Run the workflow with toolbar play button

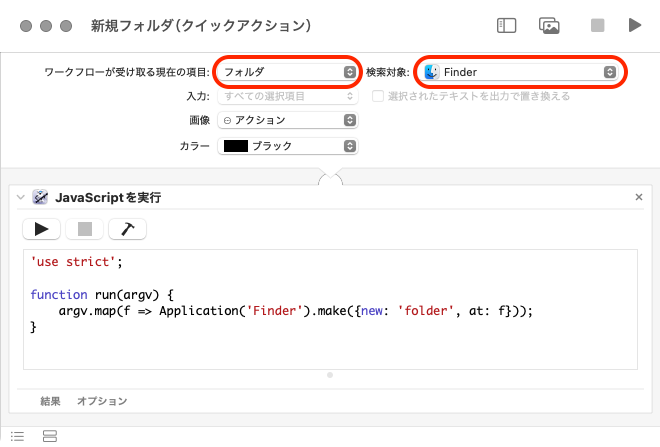[635, 25]
